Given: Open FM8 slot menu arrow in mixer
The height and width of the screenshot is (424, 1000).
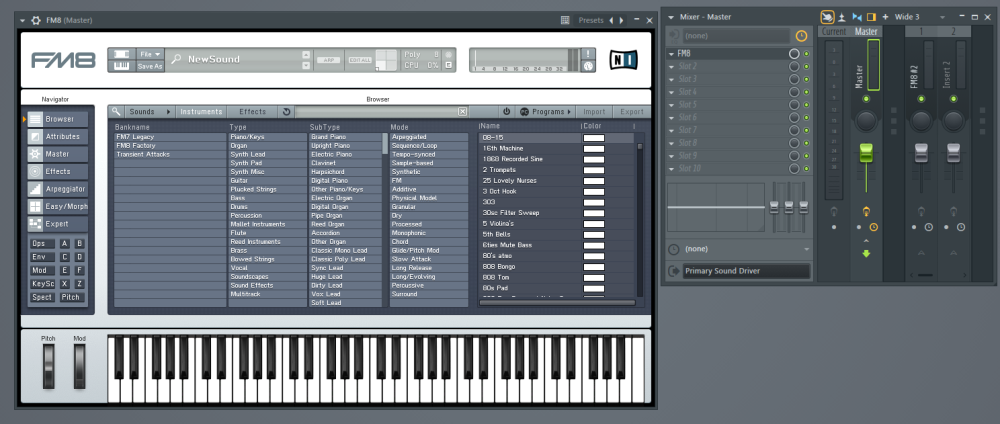Looking at the screenshot, I should pyautogui.click(x=672, y=54).
